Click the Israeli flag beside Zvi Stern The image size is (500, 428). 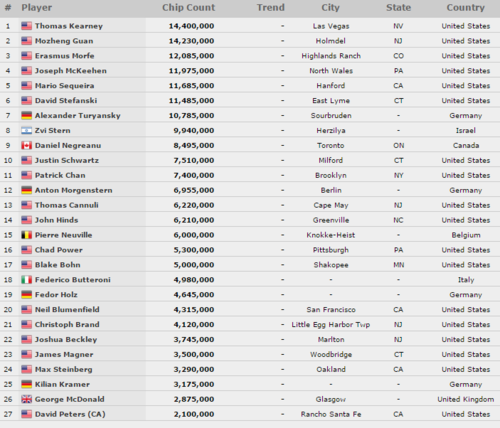click(26, 131)
